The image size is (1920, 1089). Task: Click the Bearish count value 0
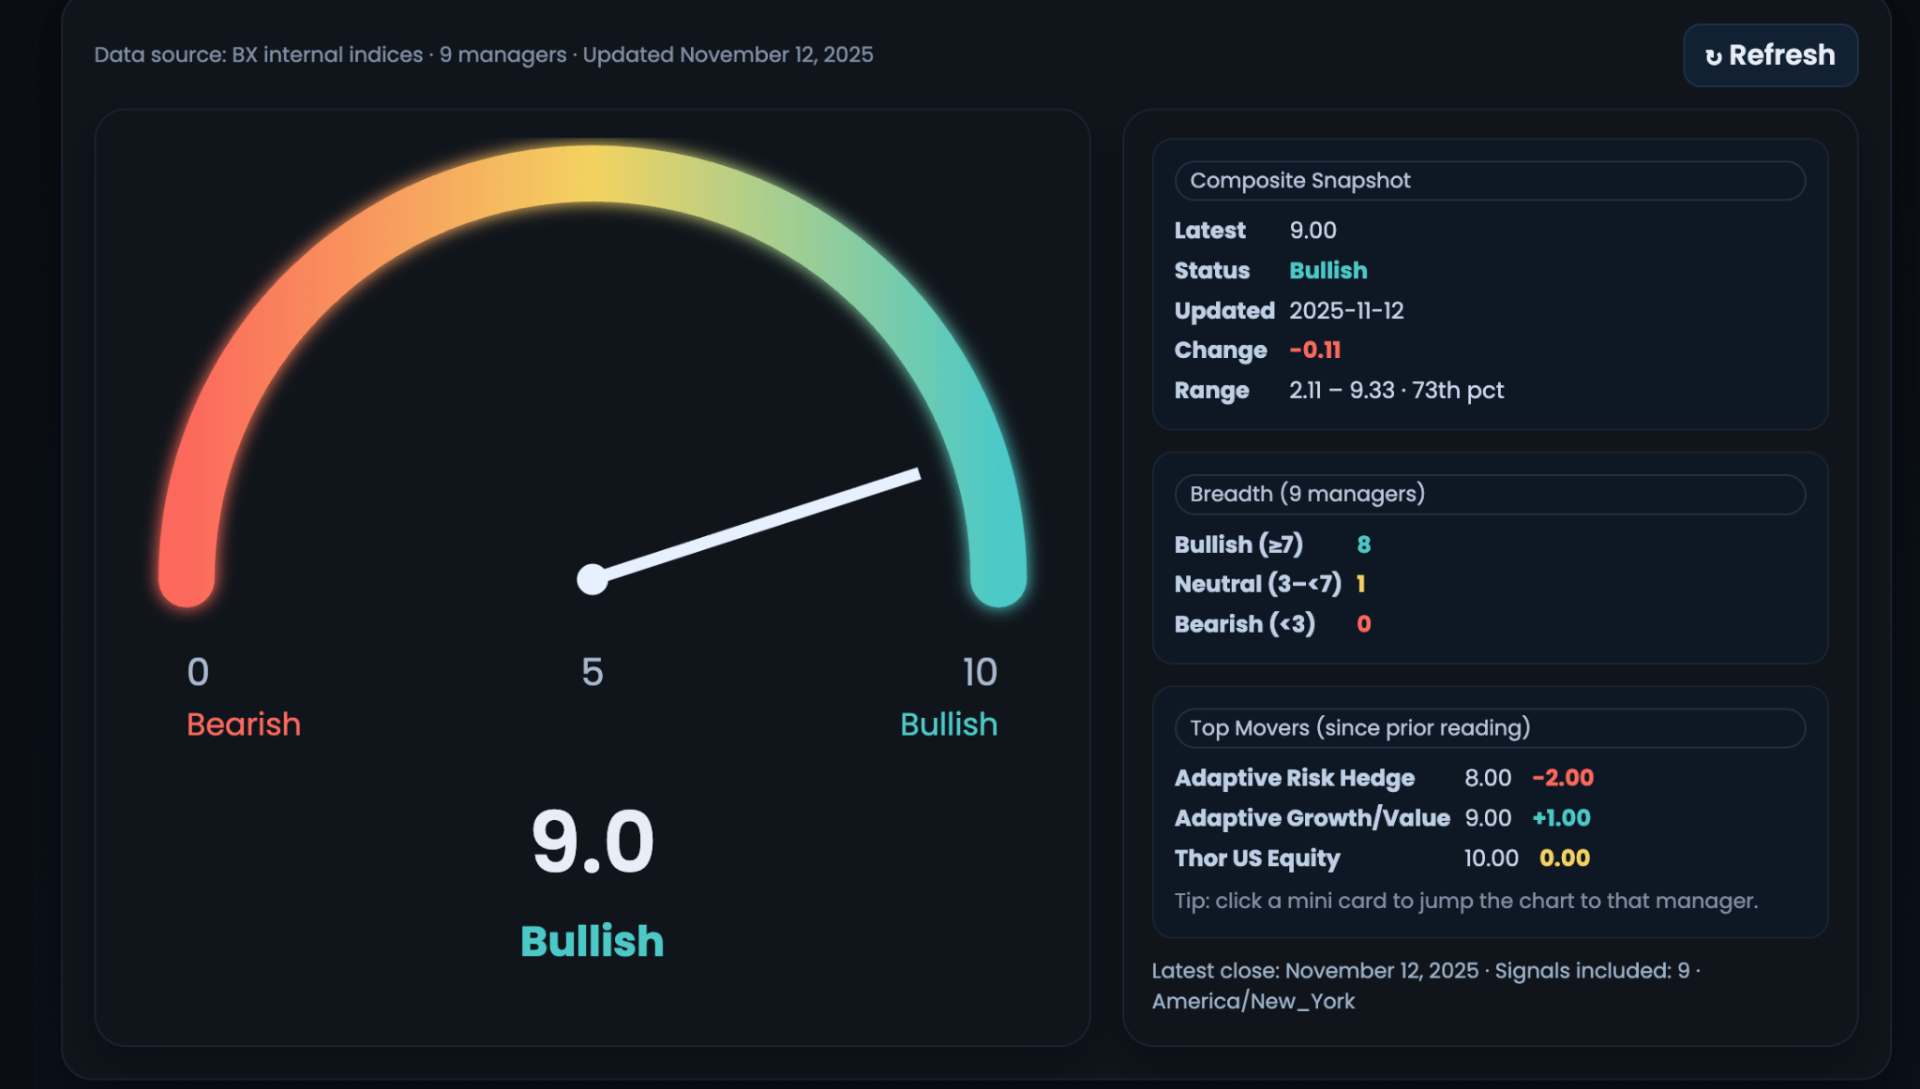click(1363, 624)
